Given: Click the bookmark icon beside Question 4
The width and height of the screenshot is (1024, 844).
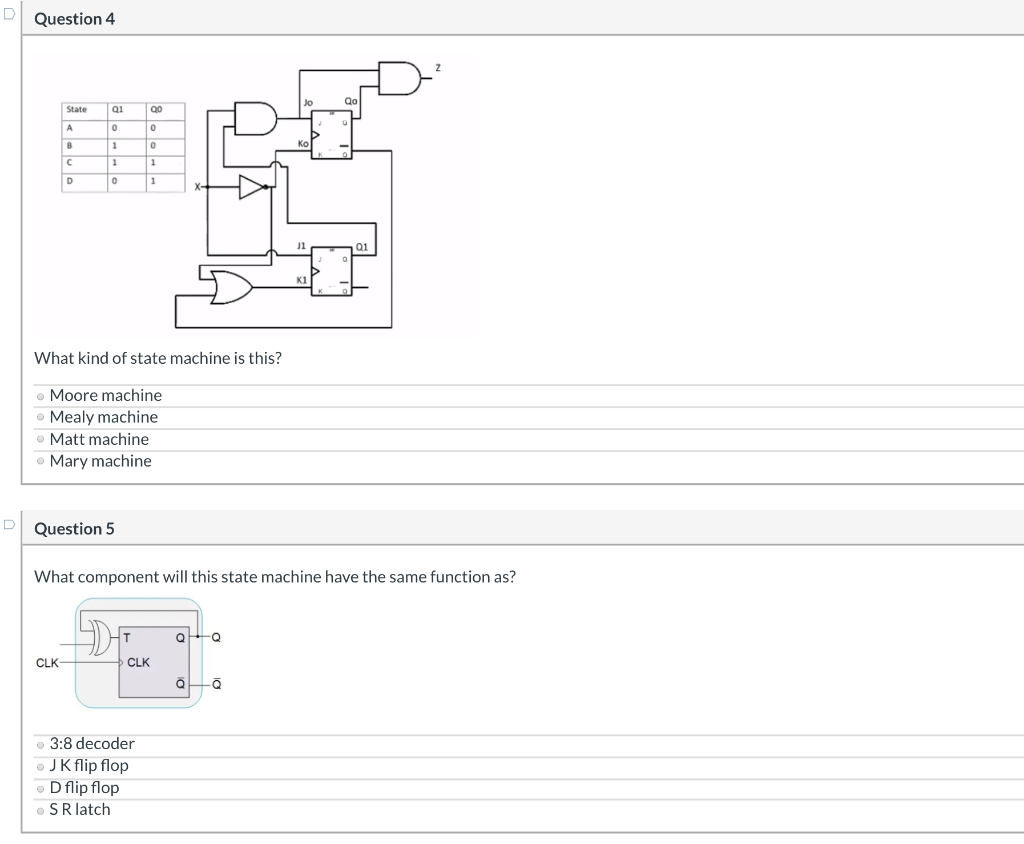Looking at the screenshot, I should pyautogui.click(x=7, y=11).
